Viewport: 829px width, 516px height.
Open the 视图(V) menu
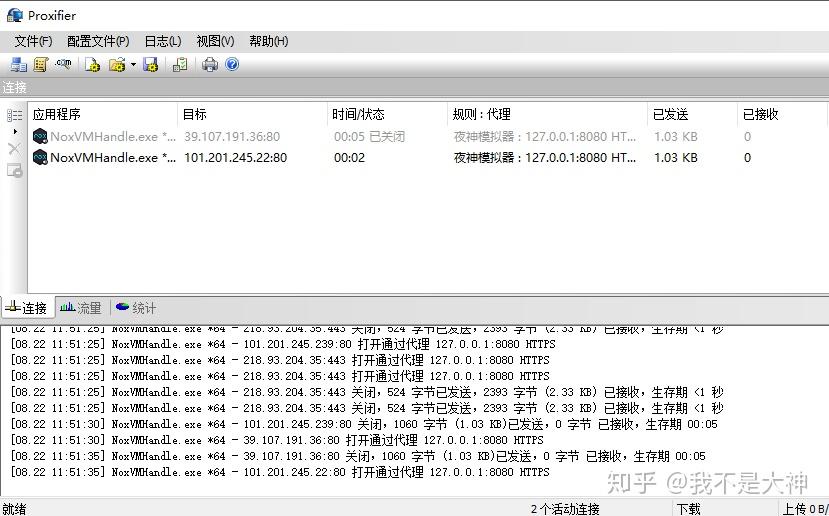coord(215,41)
